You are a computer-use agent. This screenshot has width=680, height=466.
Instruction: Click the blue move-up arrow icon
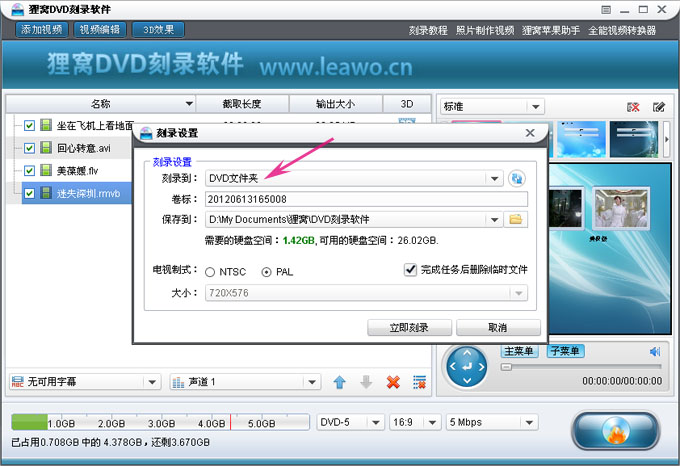pos(339,382)
